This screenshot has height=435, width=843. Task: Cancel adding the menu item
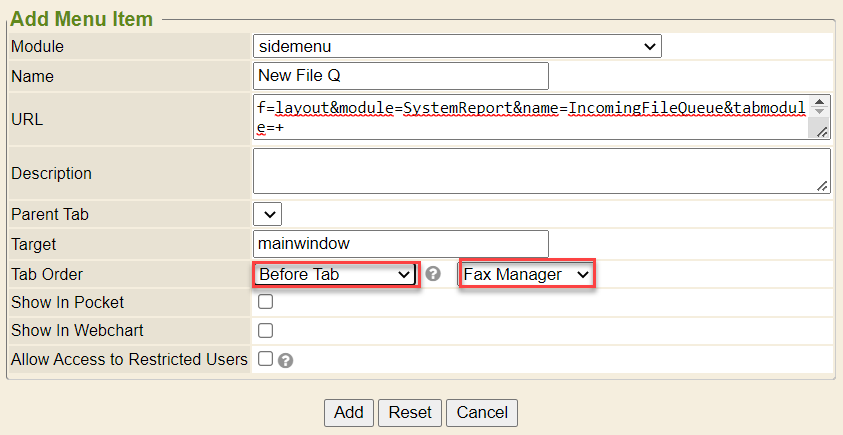tap(482, 412)
